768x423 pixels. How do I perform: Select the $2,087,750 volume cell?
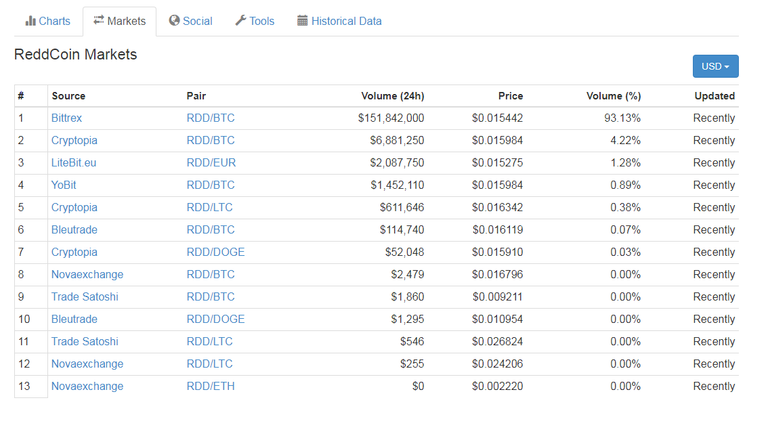(x=397, y=163)
